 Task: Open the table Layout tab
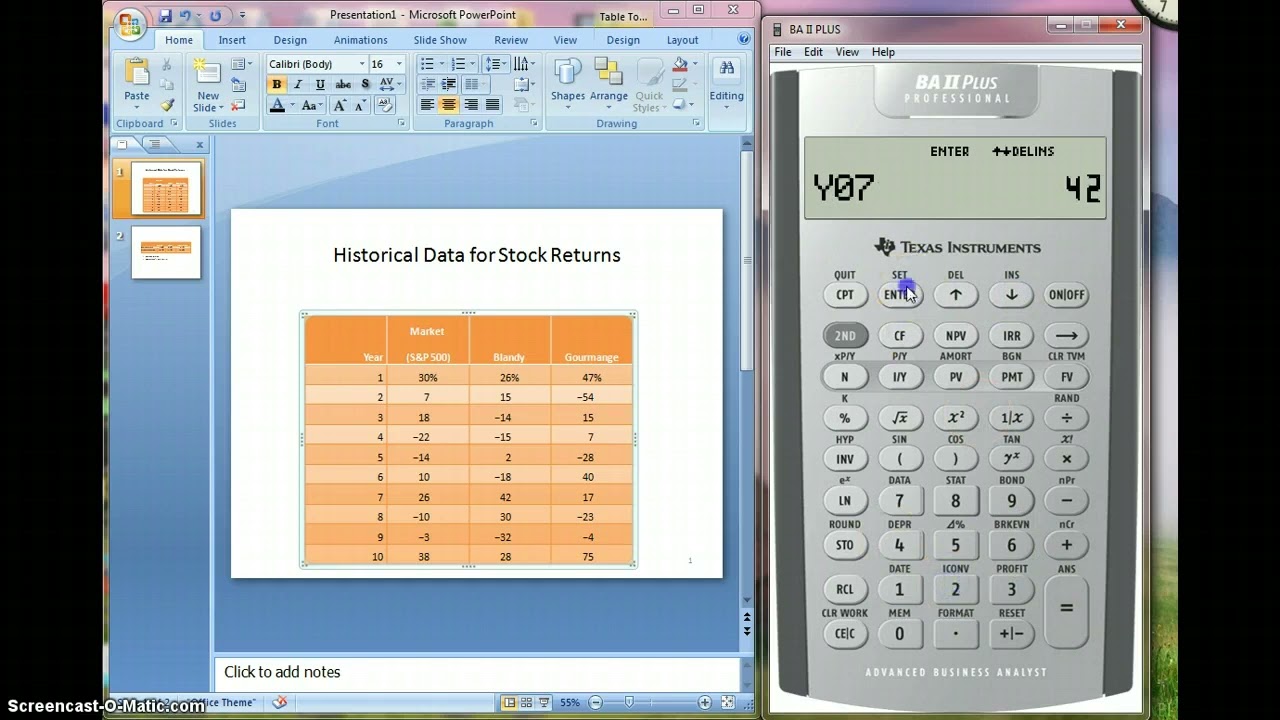pyautogui.click(x=682, y=40)
